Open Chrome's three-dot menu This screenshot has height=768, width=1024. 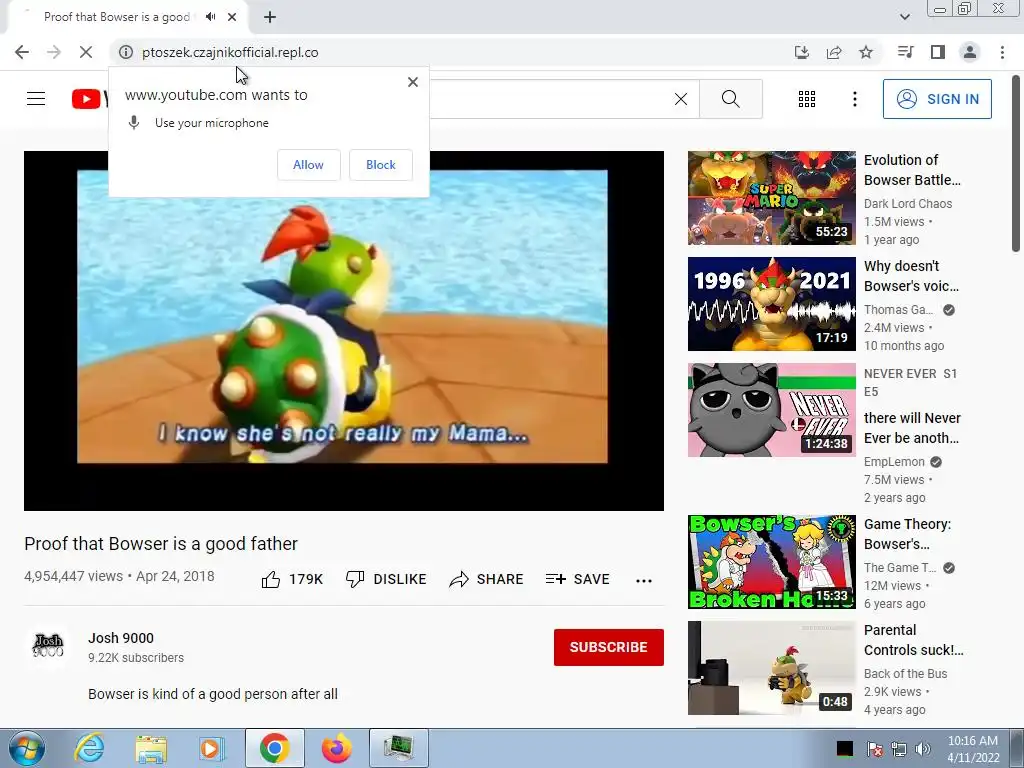tap(1002, 52)
